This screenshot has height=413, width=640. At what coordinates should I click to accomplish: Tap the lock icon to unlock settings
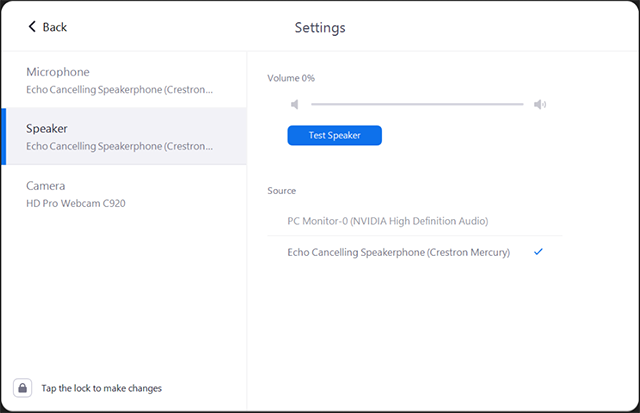tap(22, 388)
